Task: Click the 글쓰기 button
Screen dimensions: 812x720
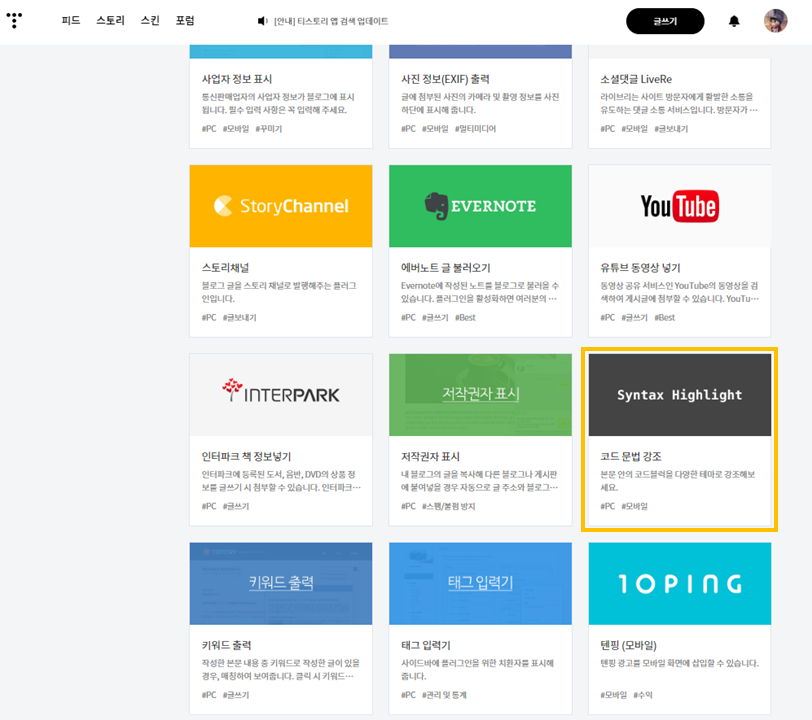Action: coord(665,21)
